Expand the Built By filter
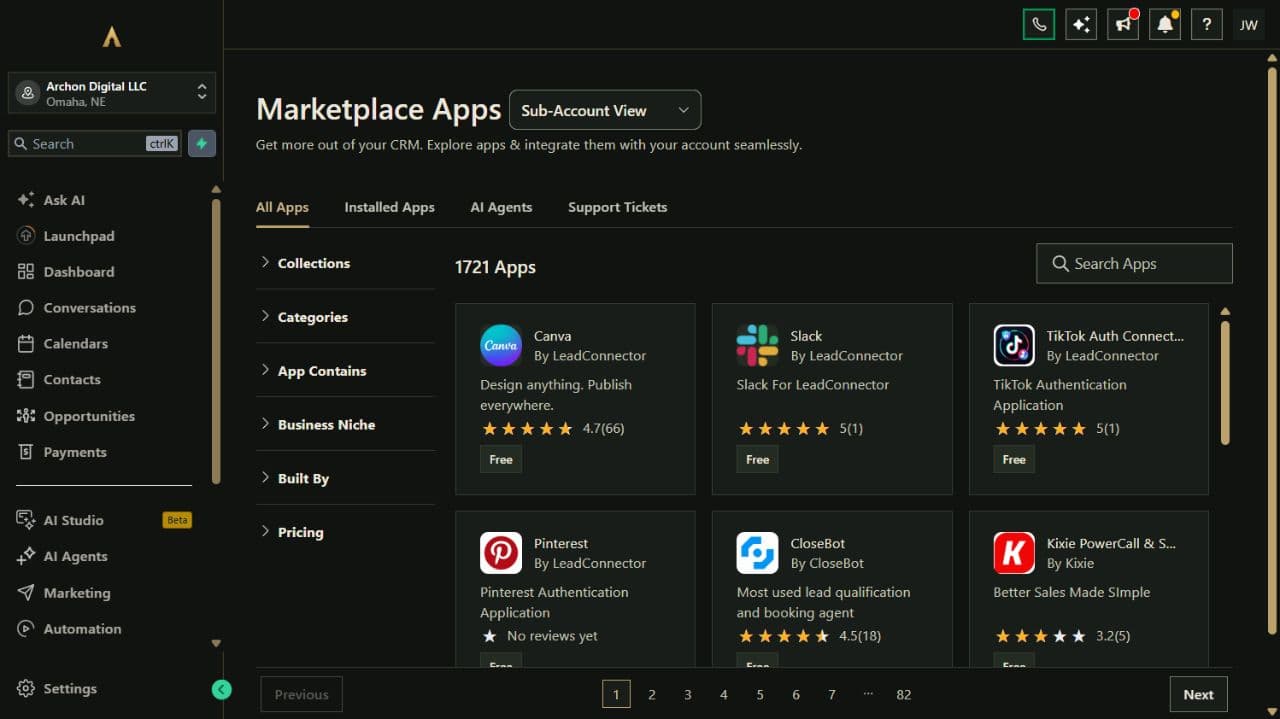1280x719 pixels. [x=345, y=479]
